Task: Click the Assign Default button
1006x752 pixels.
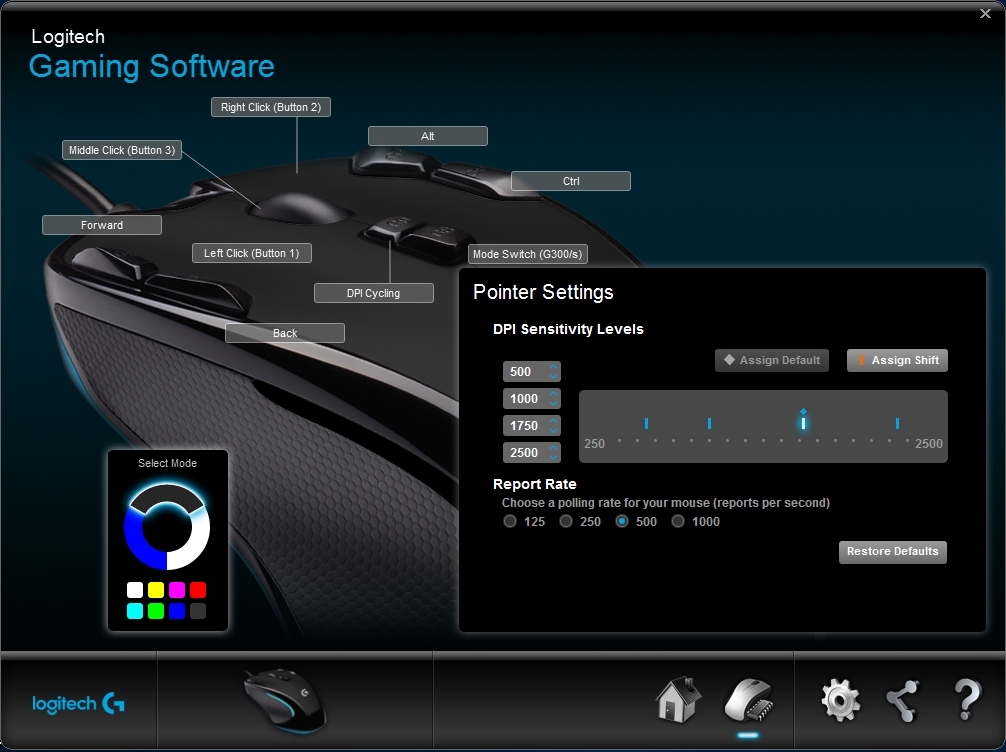Action: (772, 360)
